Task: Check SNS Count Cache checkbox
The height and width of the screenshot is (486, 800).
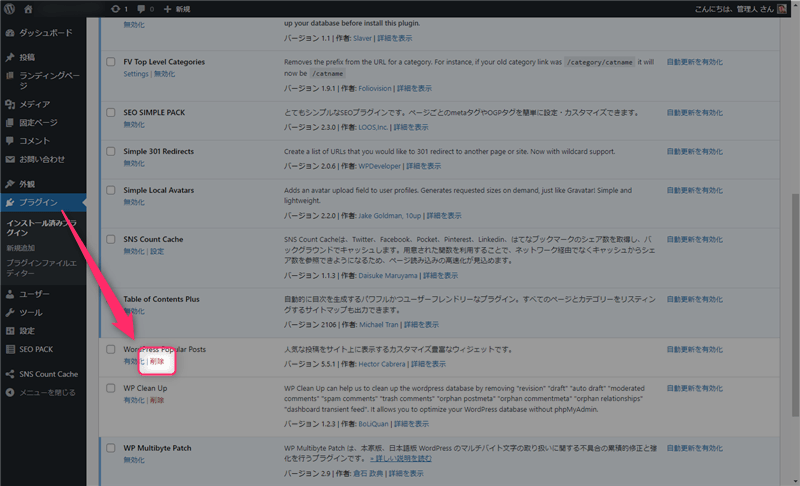Action: [x=111, y=239]
